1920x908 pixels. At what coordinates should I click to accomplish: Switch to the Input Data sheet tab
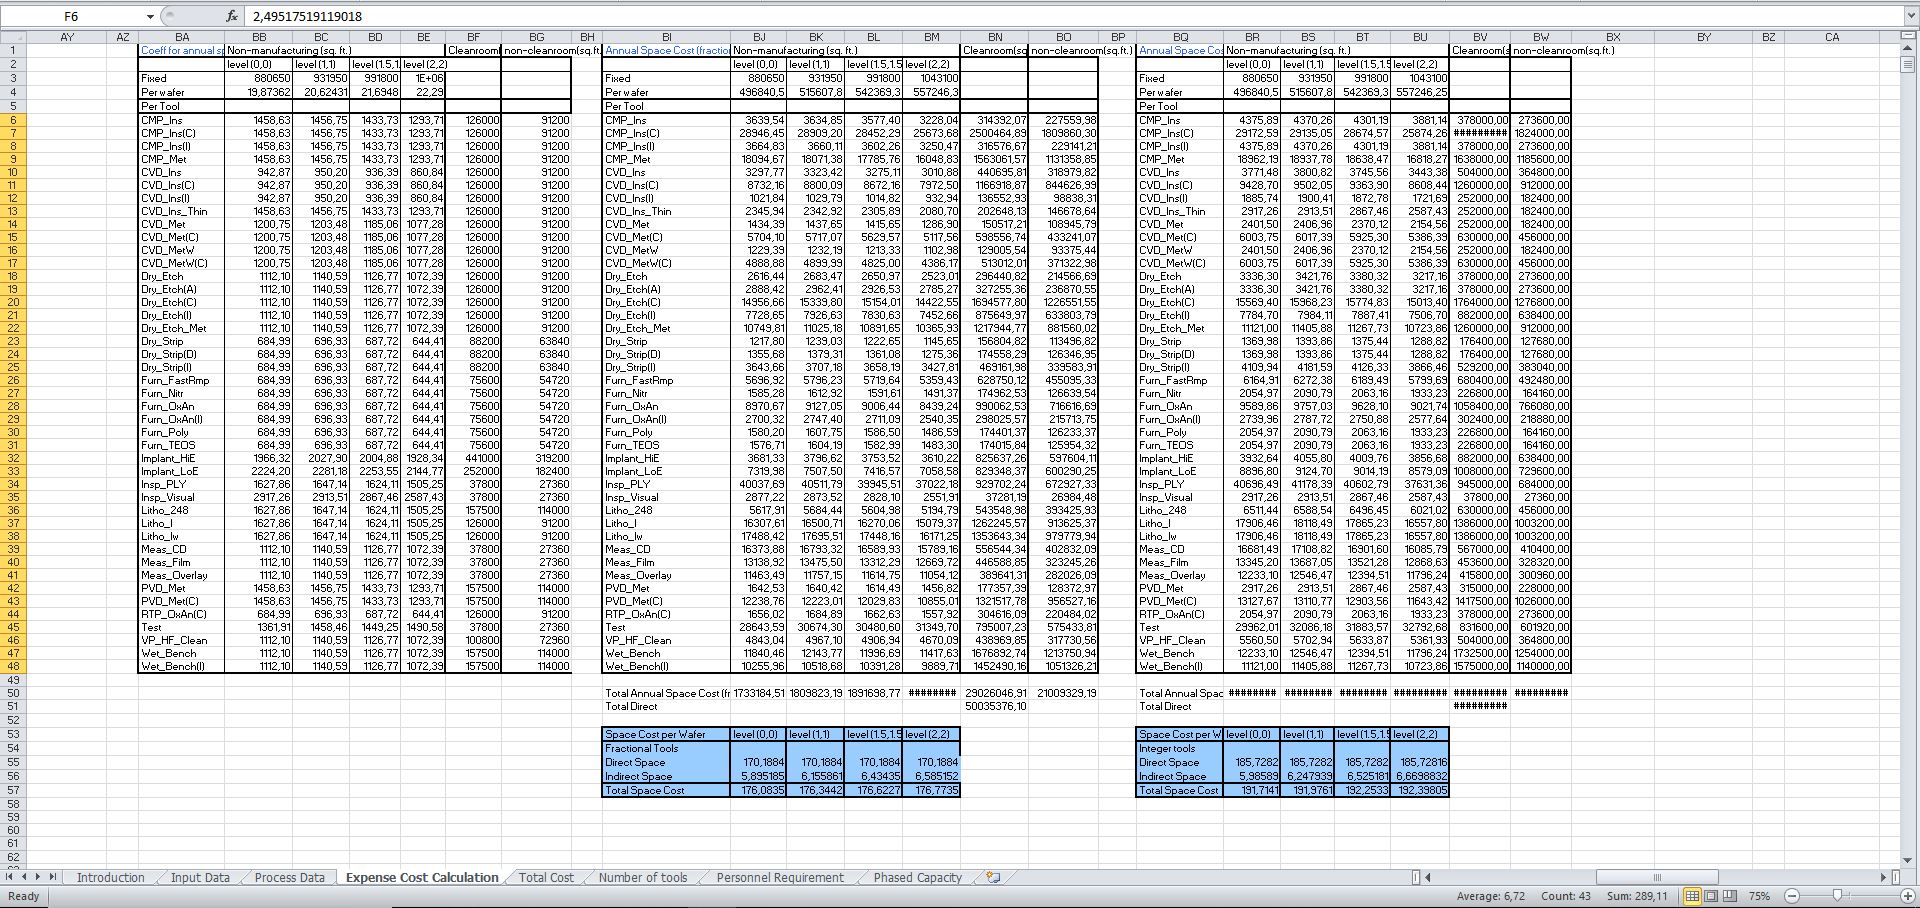click(x=200, y=877)
